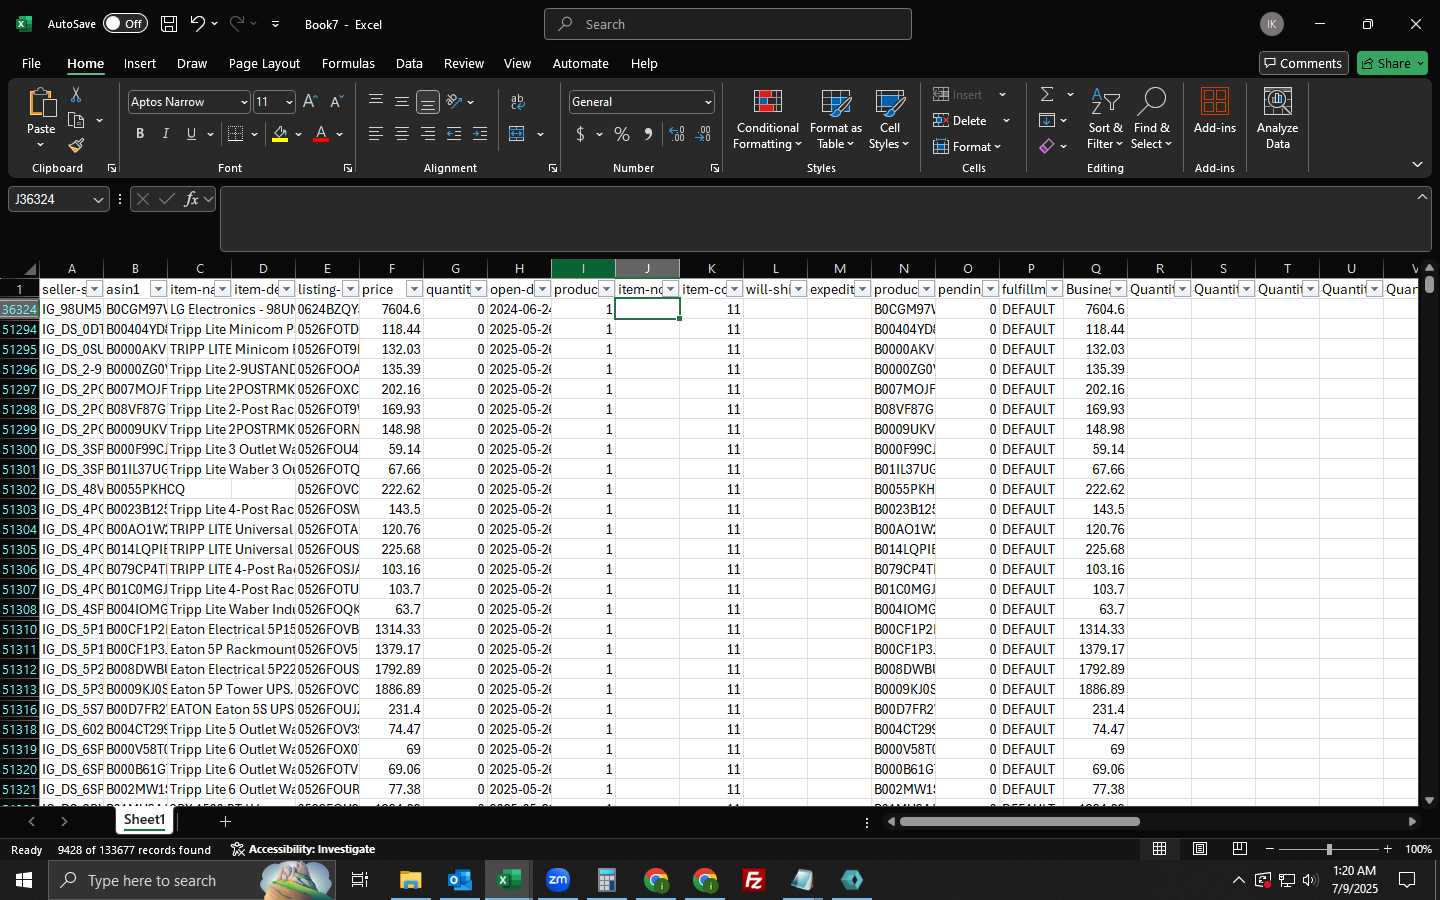Center the cell text horizontally

(x=402, y=134)
